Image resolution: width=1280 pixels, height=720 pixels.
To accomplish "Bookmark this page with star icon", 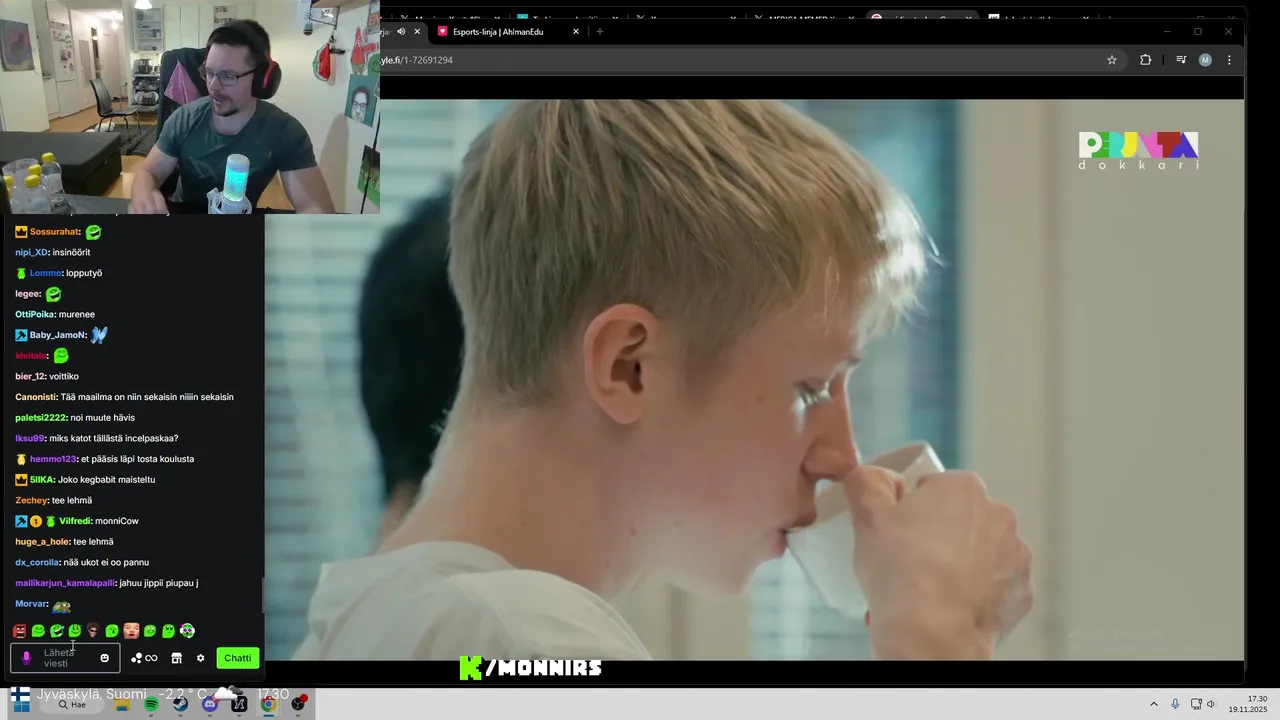I will point(1112,60).
